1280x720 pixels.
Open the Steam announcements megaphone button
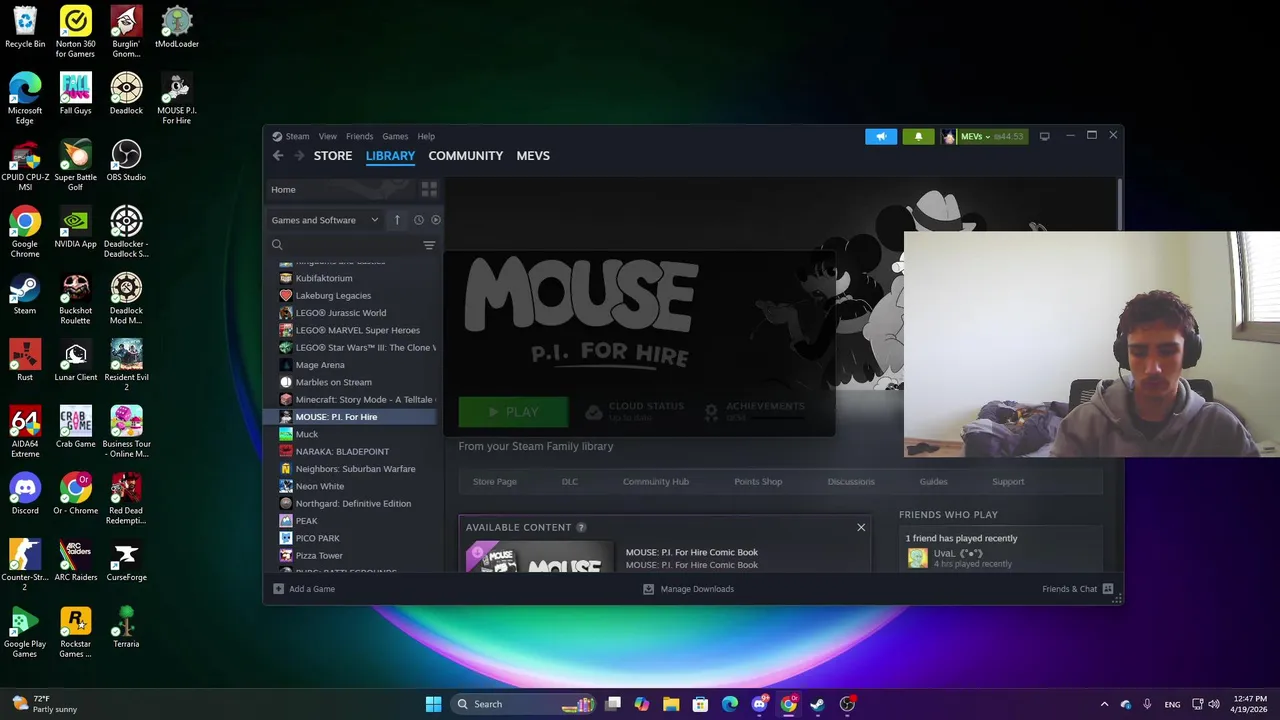tap(881, 136)
